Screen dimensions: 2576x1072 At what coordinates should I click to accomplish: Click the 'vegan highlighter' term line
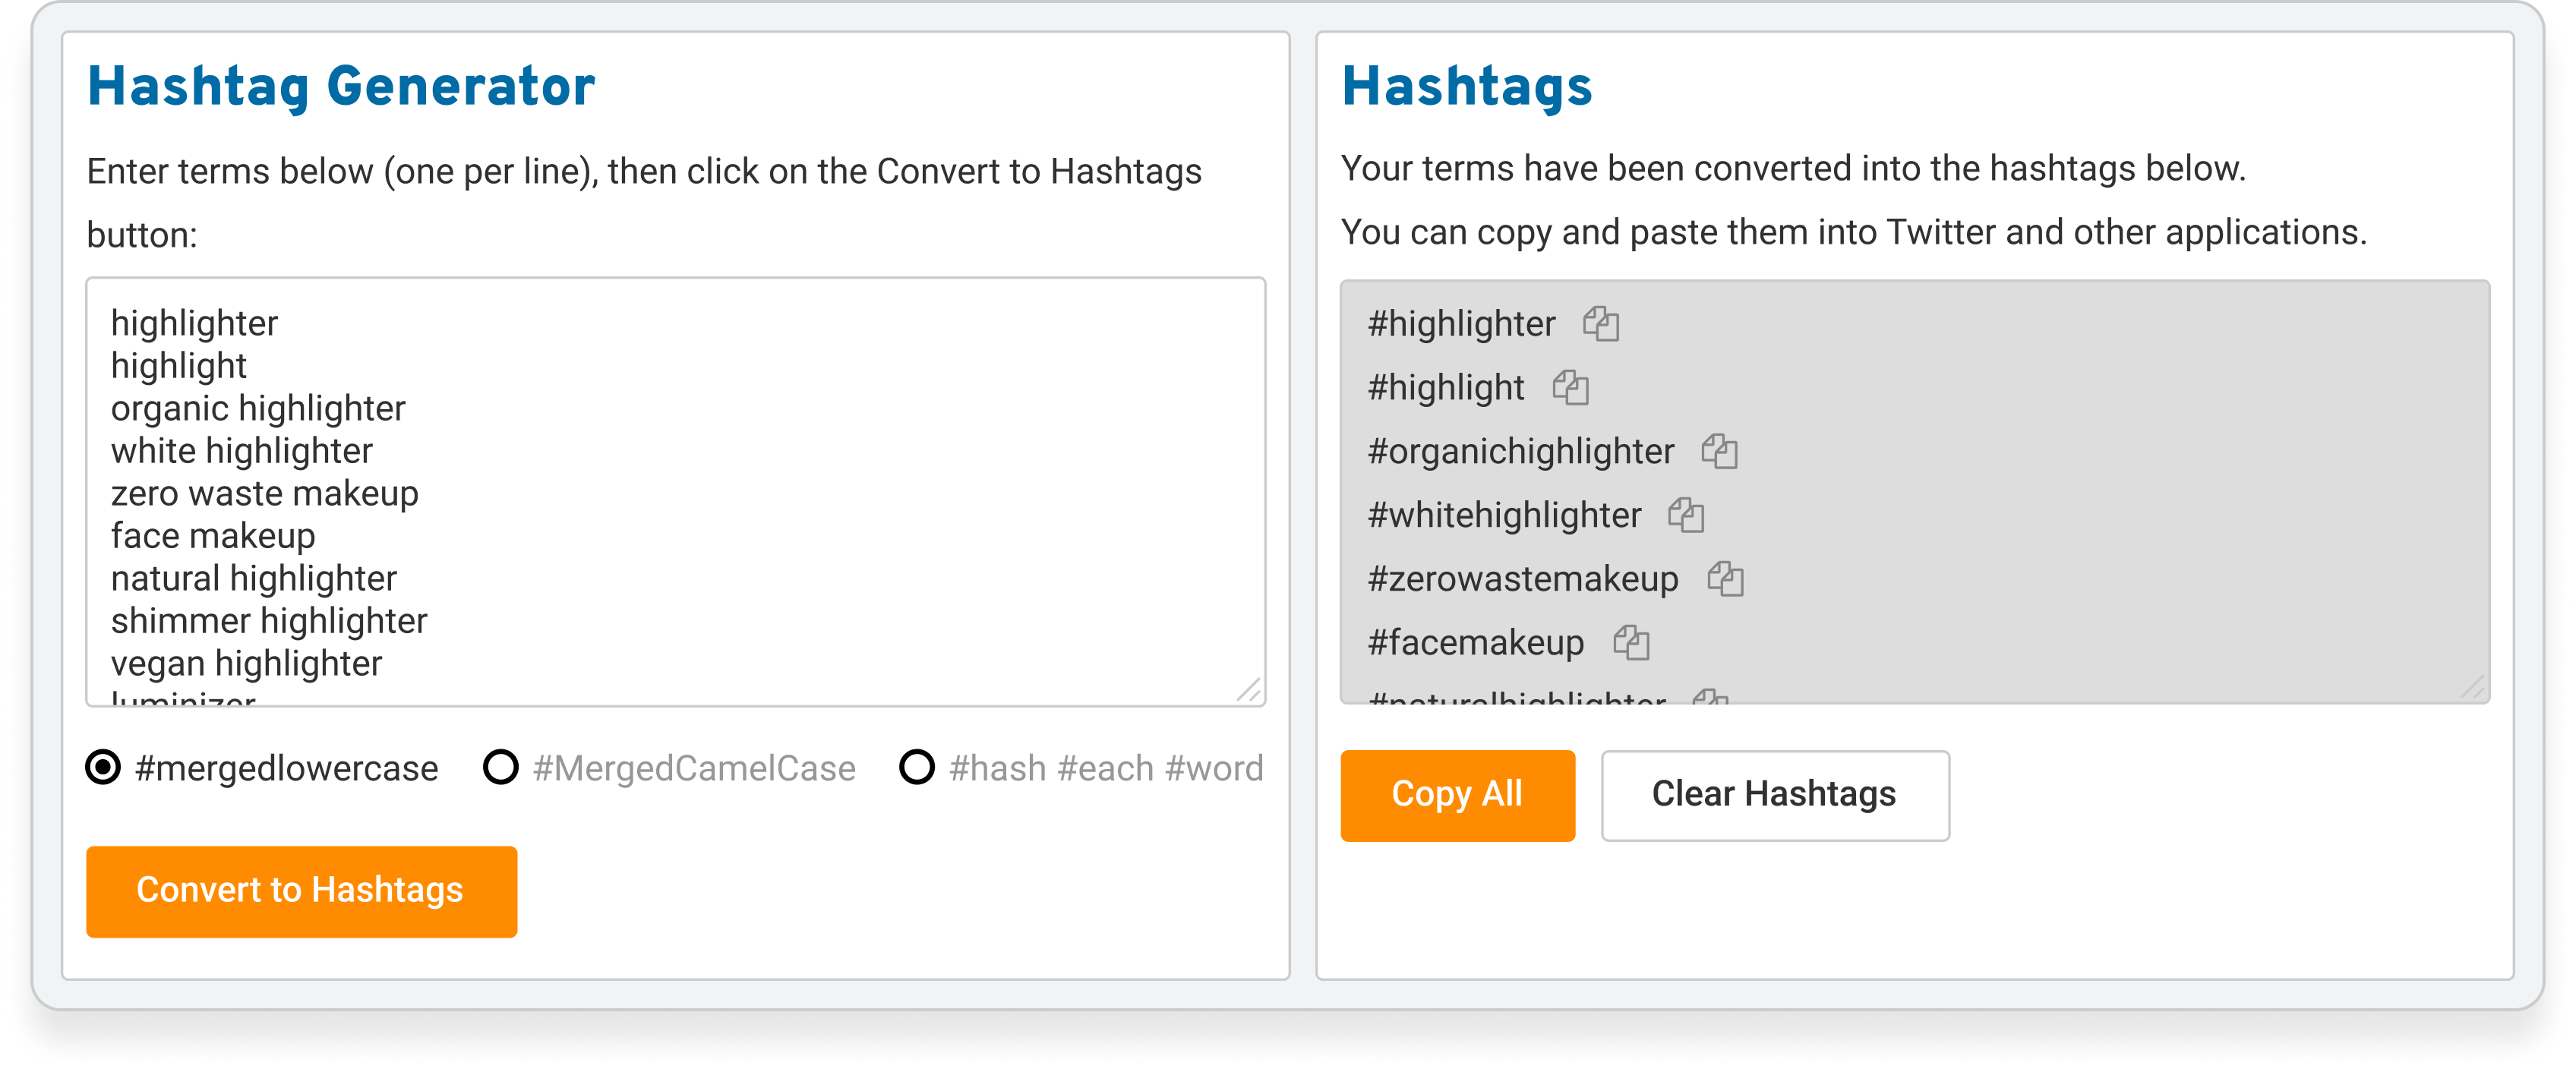pyautogui.click(x=246, y=664)
